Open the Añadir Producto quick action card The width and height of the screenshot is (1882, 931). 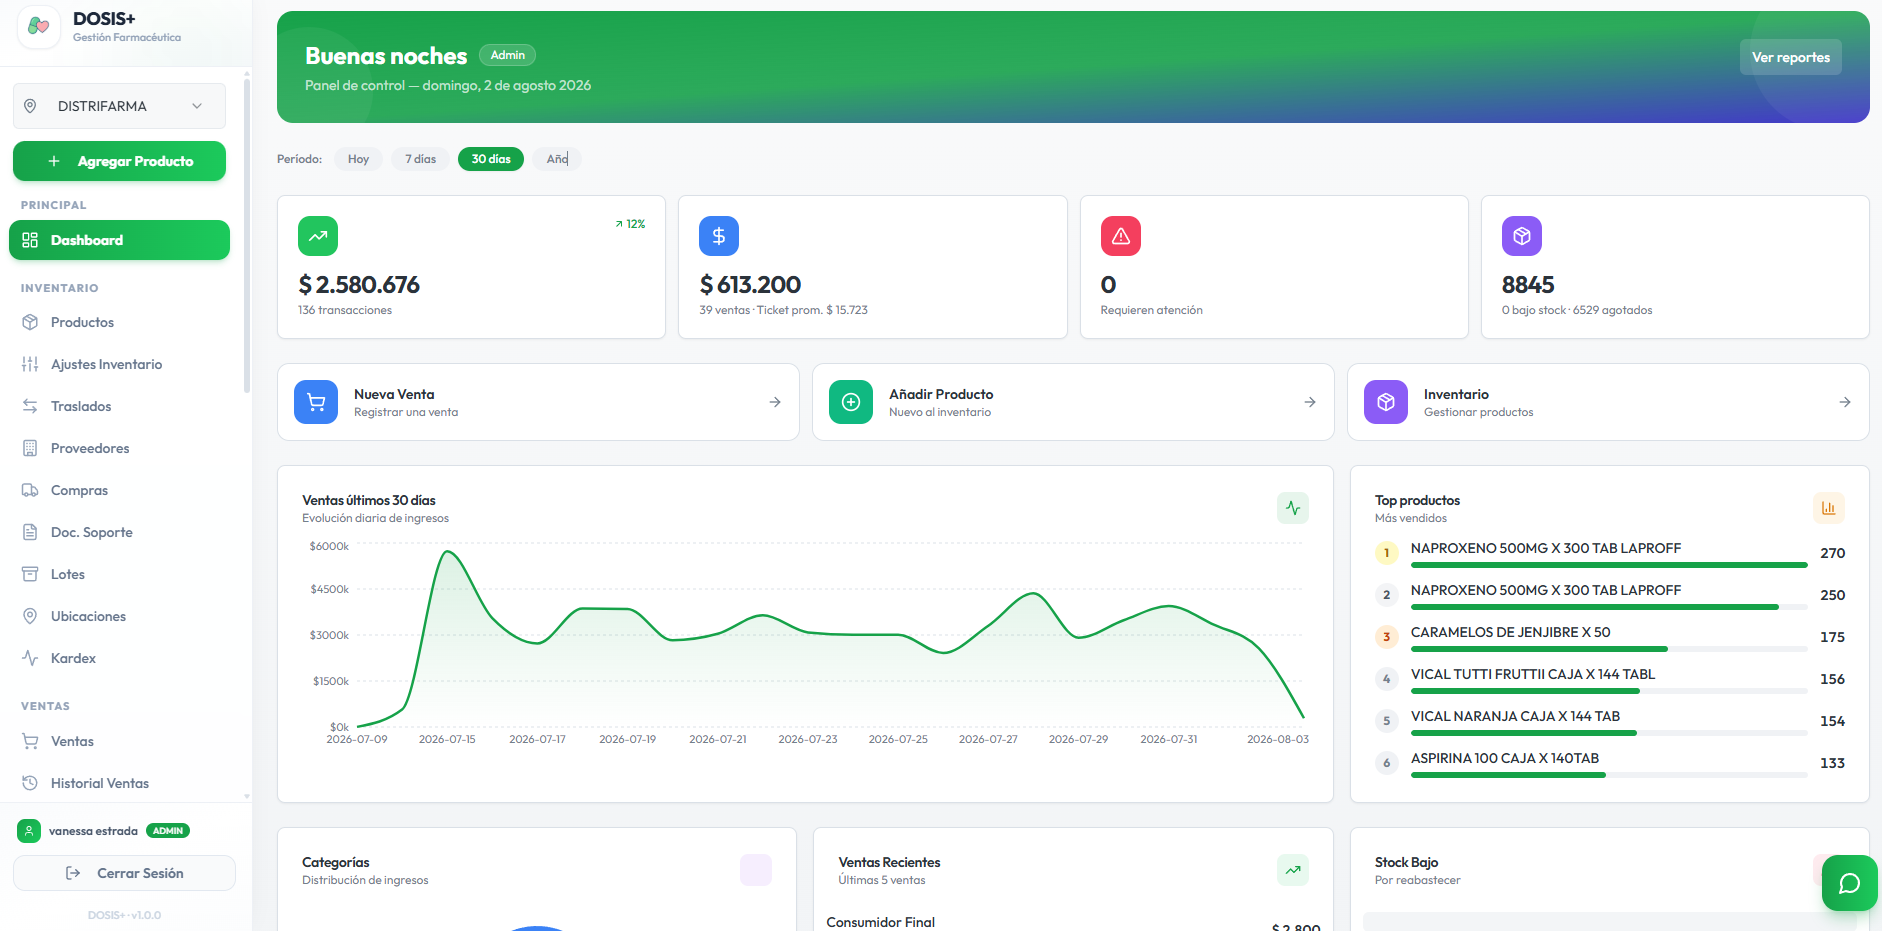pyautogui.click(x=1073, y=402)
